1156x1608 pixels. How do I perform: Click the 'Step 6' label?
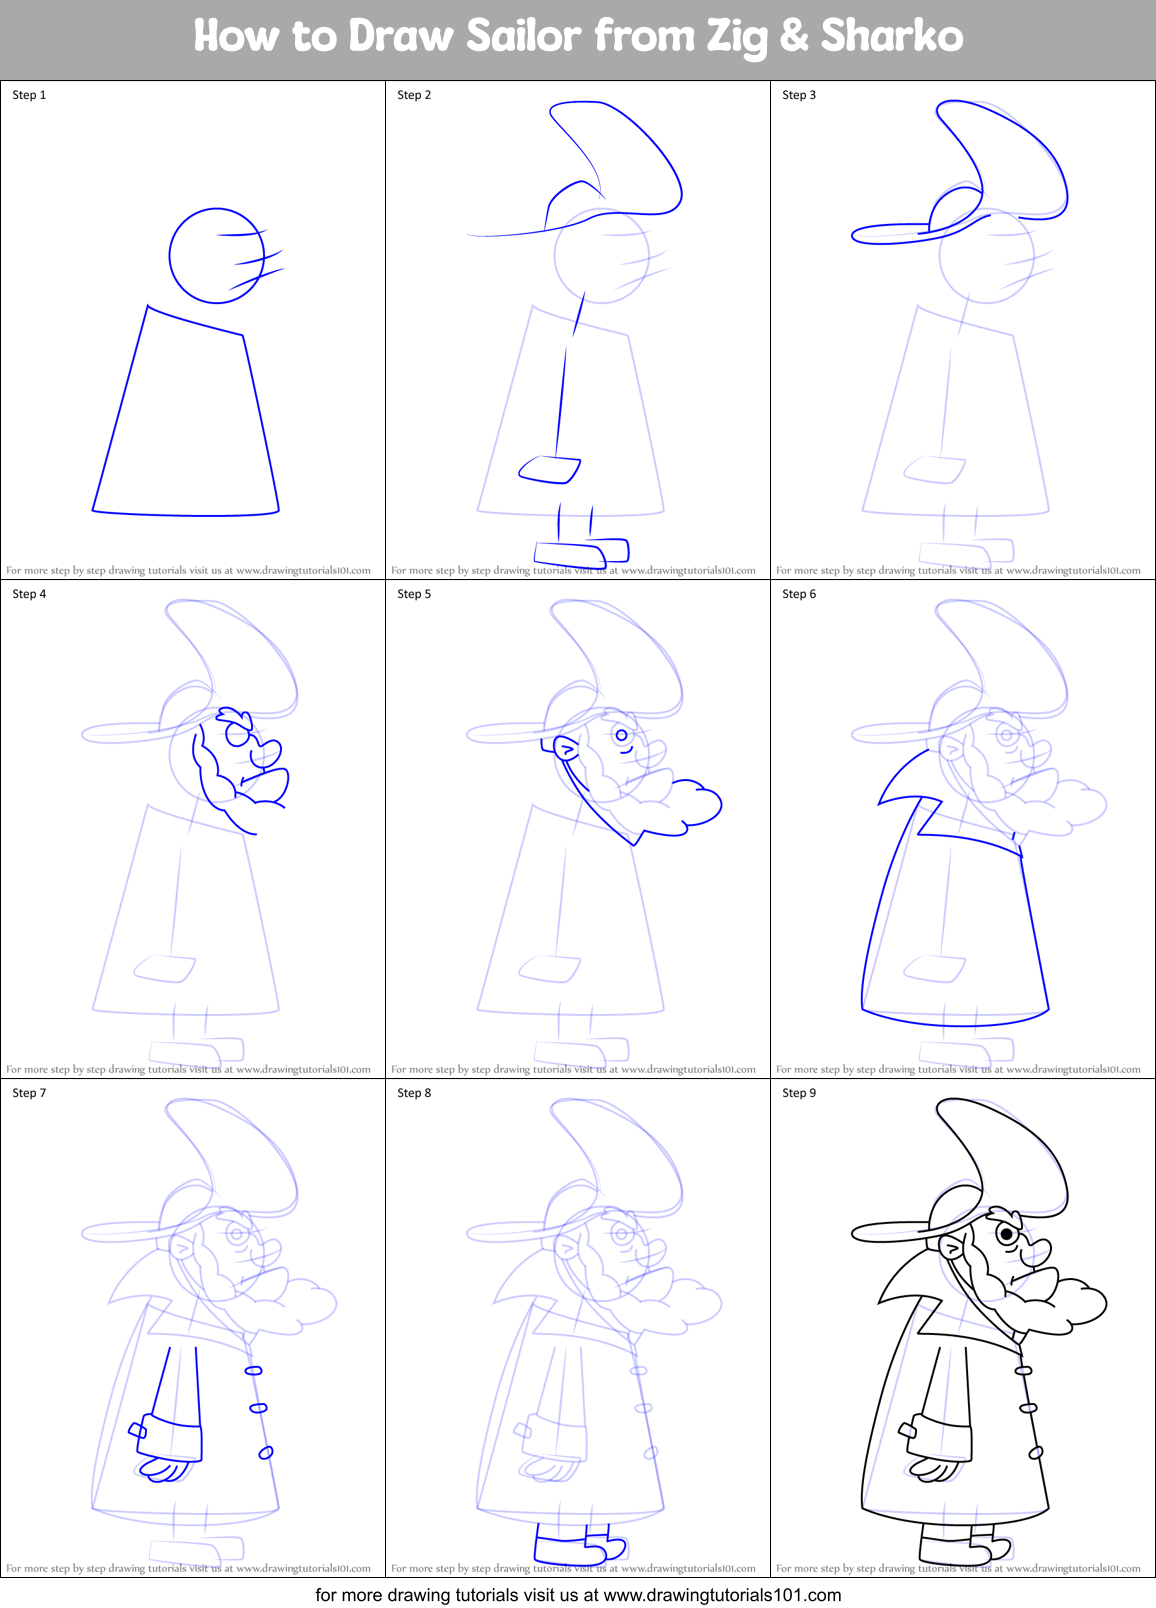pyautogui.click(x=799, y=594)
